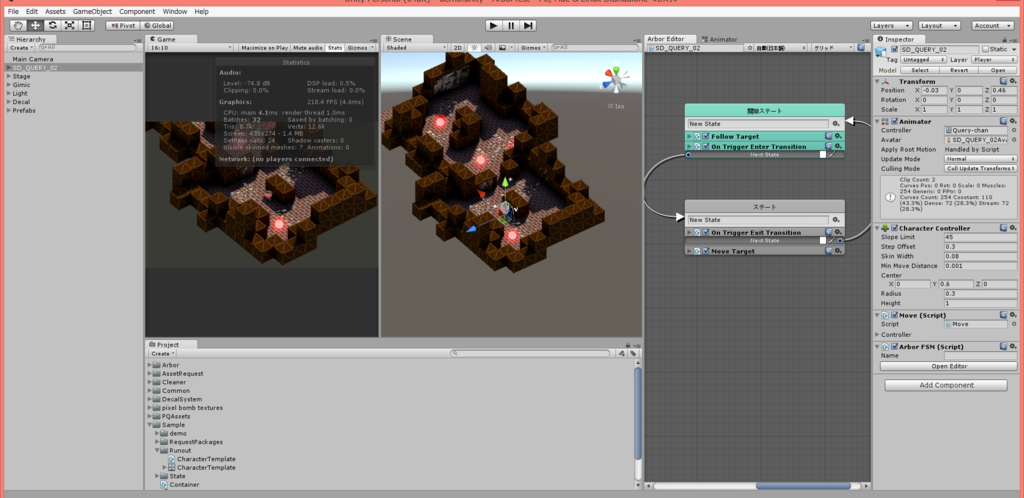Toggle the Static checkbox
Screen dimensions: 1024x498
click(985, 49)
